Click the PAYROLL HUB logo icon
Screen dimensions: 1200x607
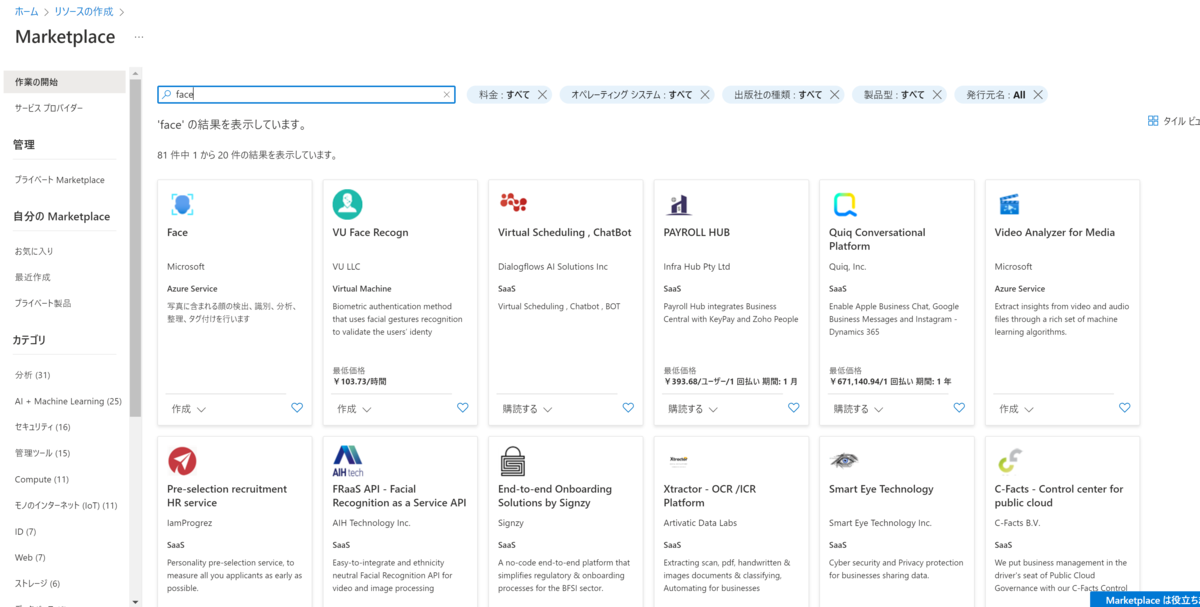click(x=679, y=205)
